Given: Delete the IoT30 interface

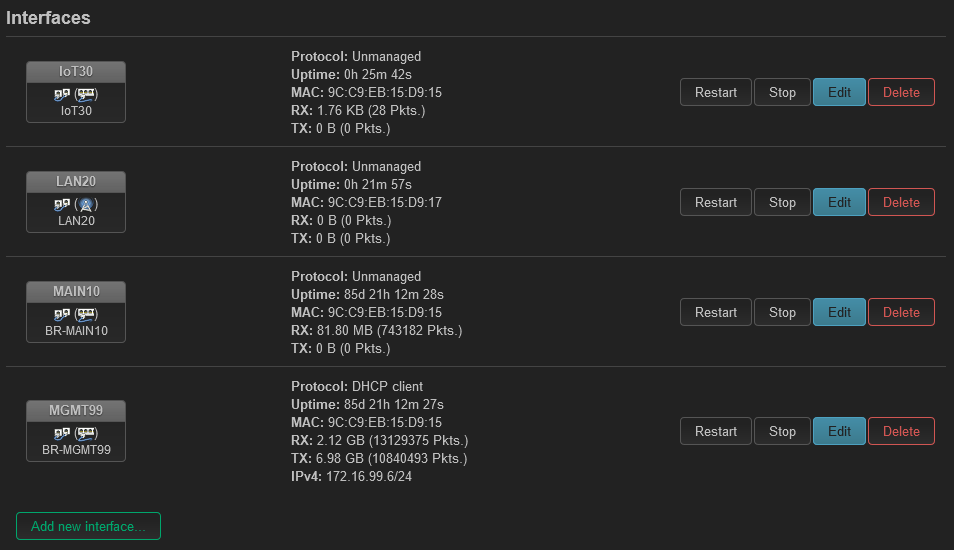Looking at the screenshot, I should coord(901,92).
